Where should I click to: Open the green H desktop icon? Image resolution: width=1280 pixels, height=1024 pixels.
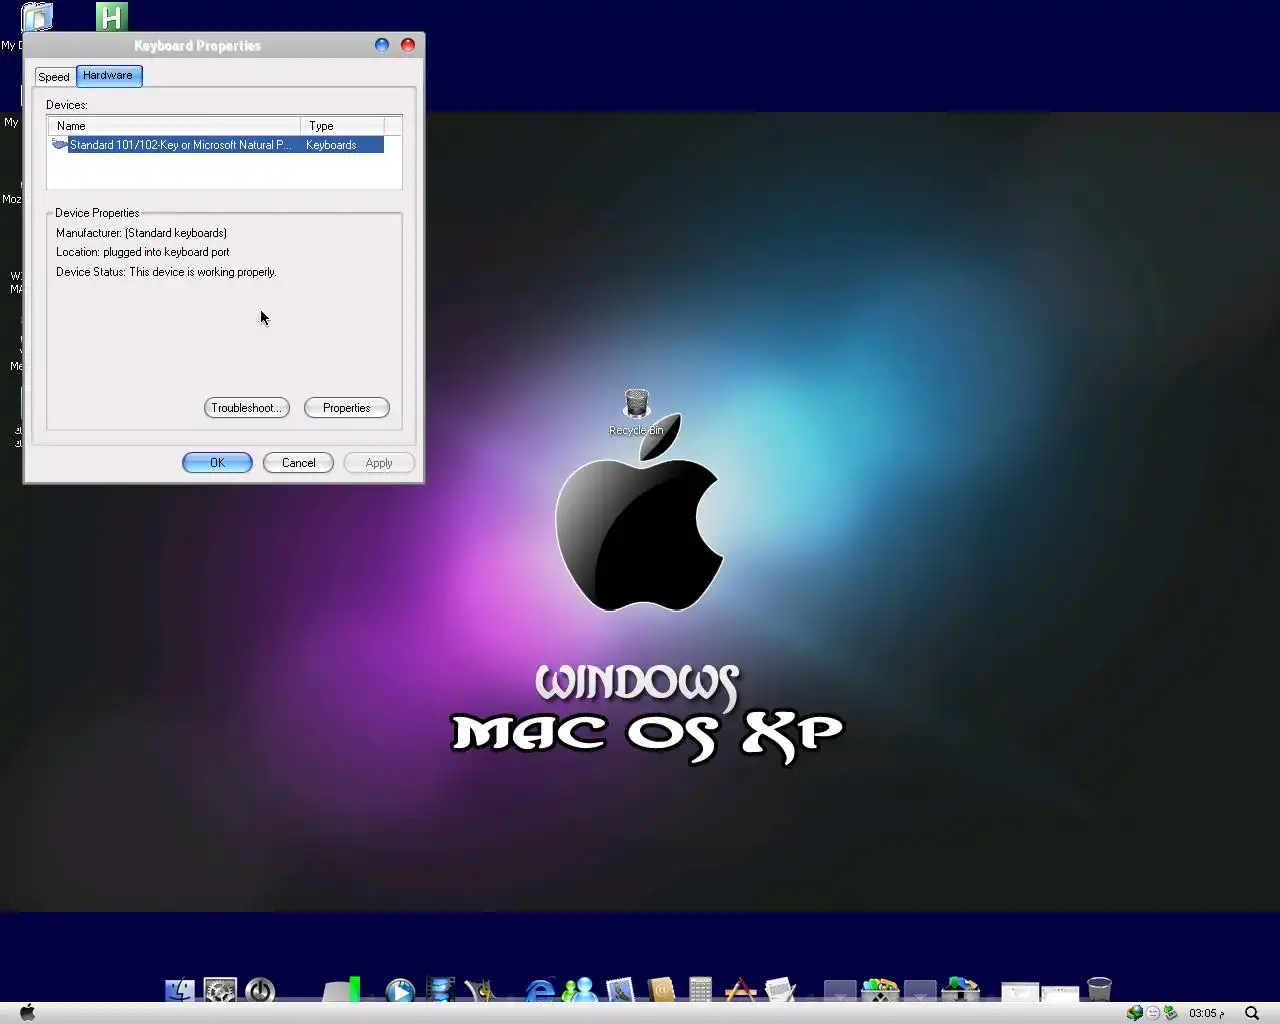tap(112, 16)
